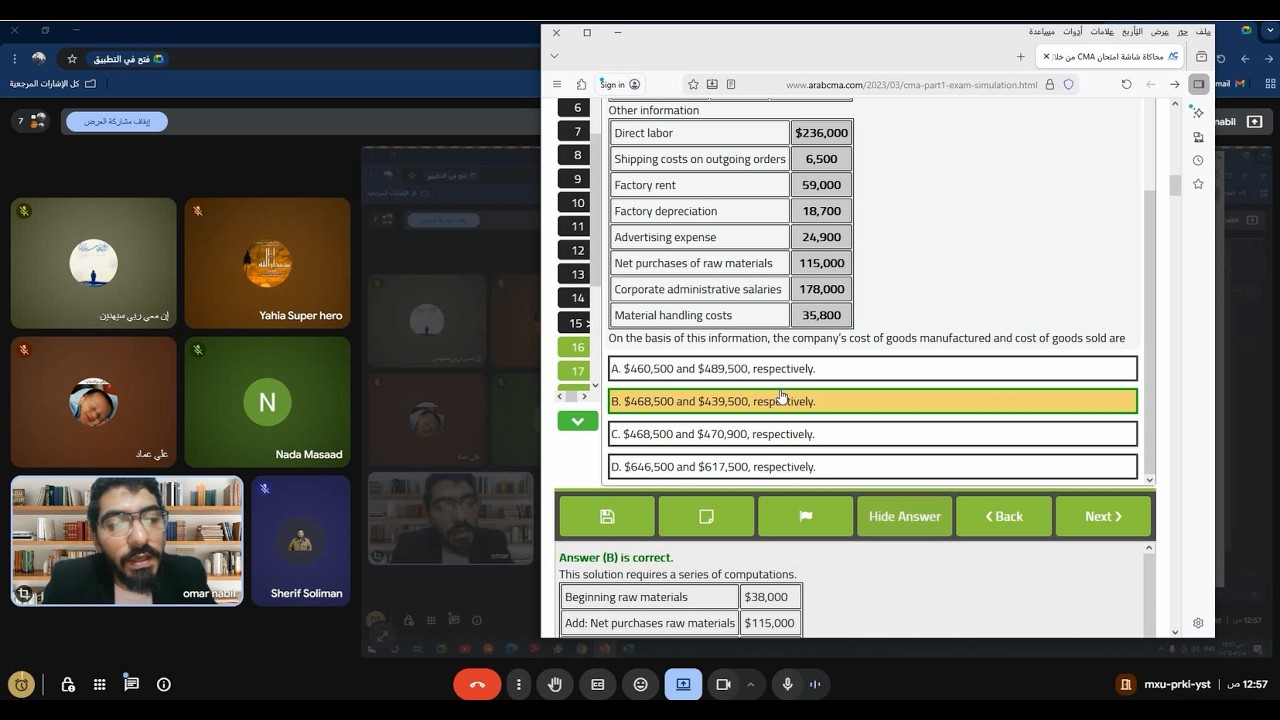
Task: Reload the arabcma page in Firefox
Action: tap(1126, 85)
